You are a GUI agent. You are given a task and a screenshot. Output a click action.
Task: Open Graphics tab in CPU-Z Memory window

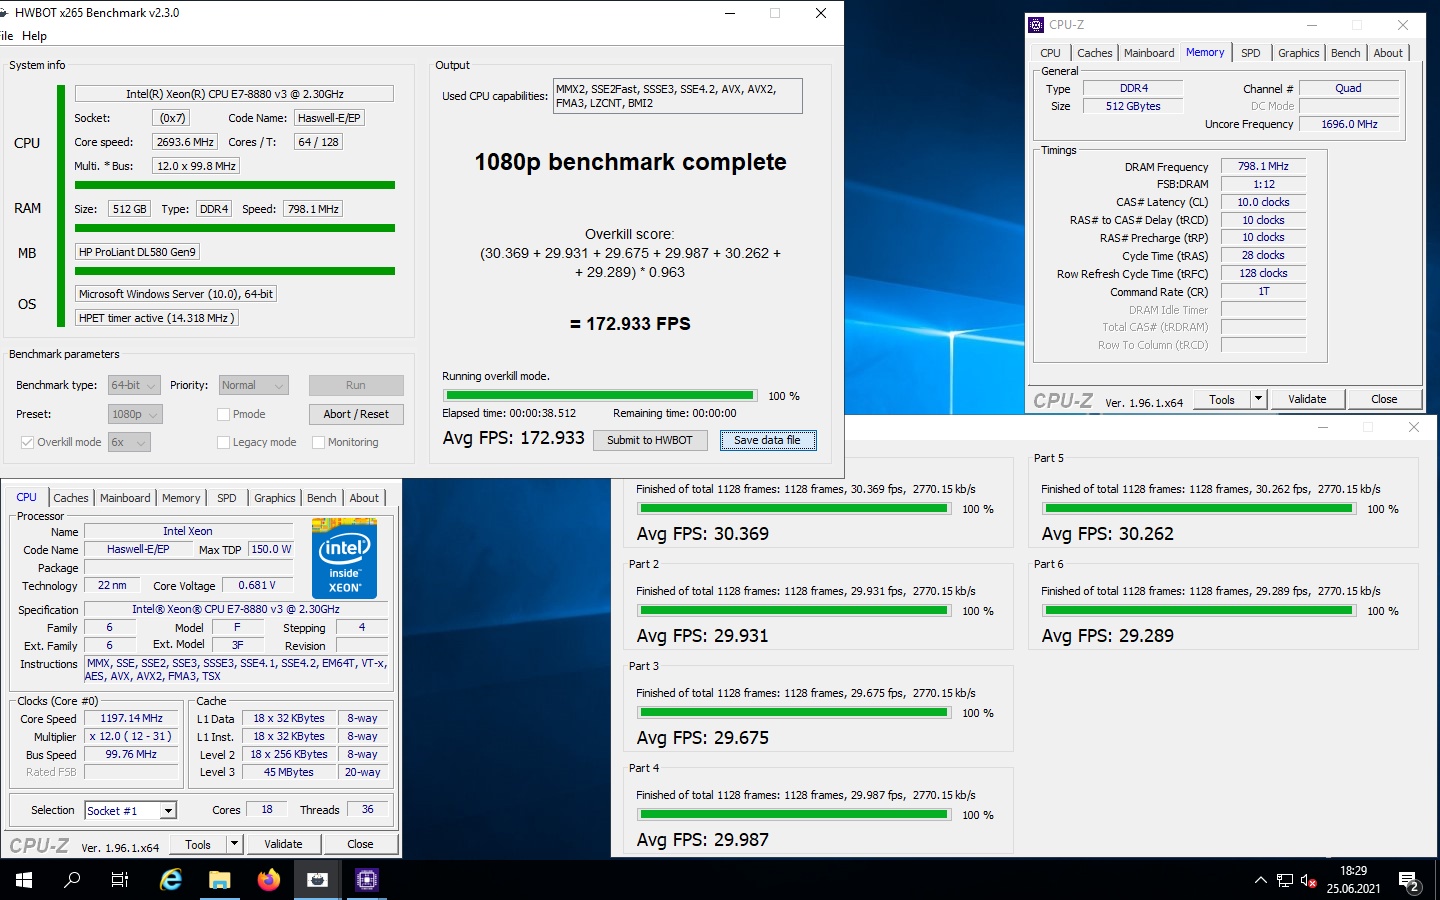(1299, 53)
